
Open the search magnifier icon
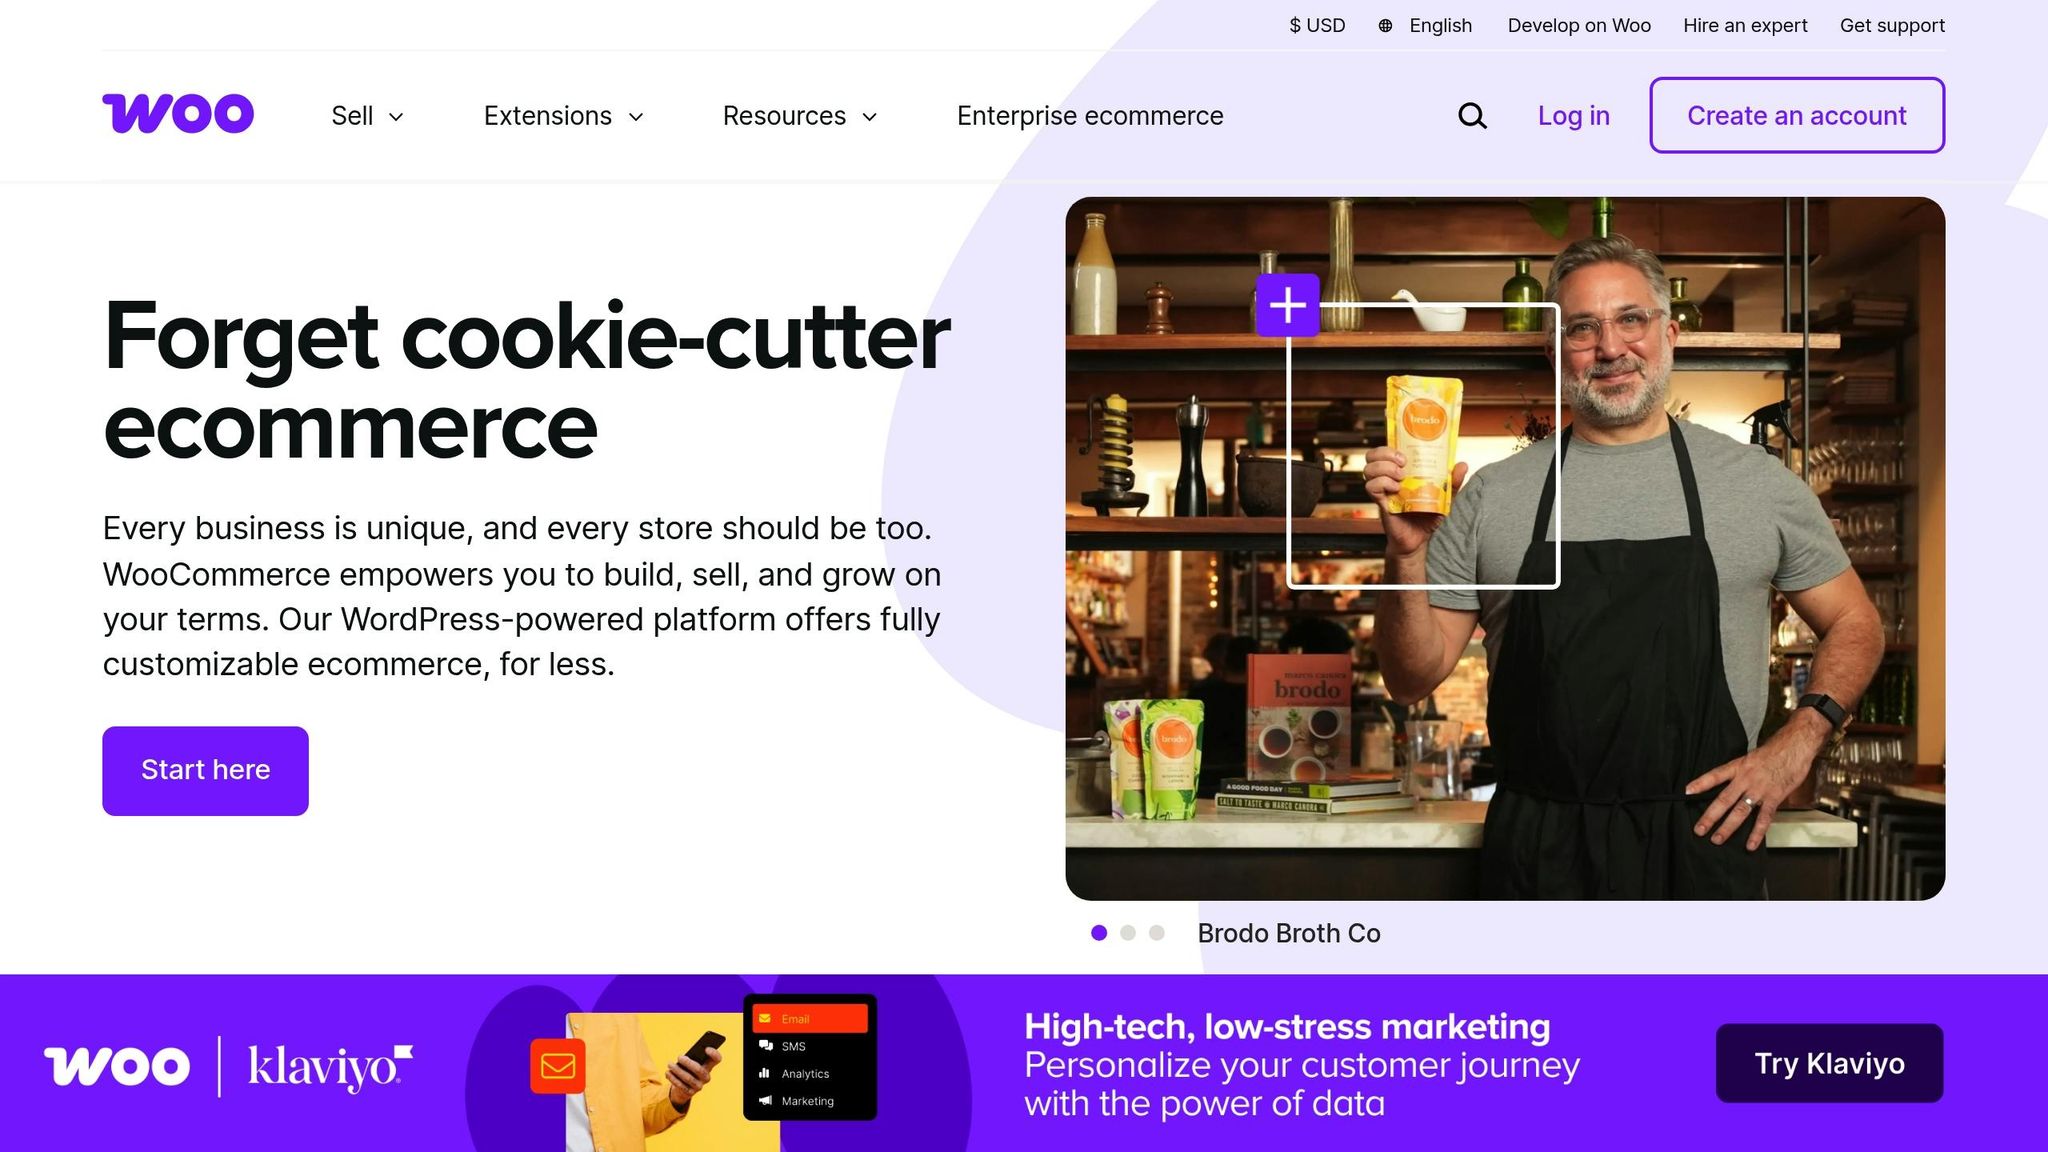tap(1472, 116)
